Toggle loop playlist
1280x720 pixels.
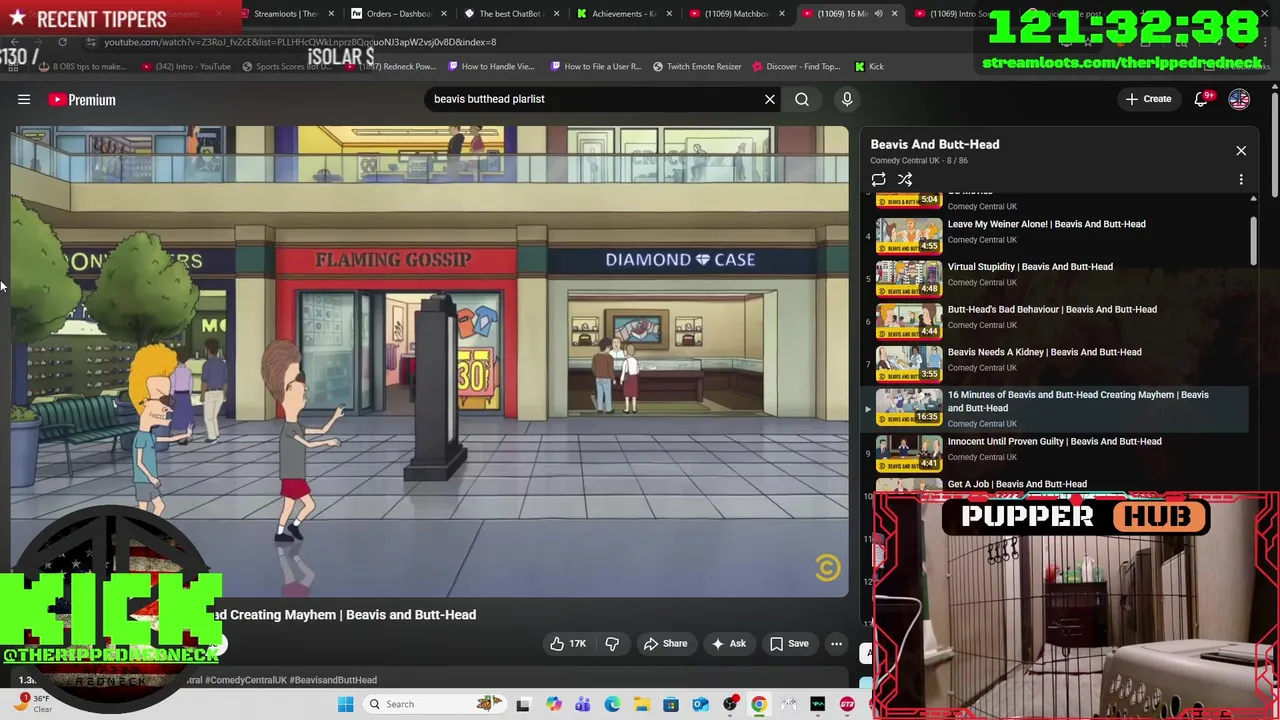click(878, 180)
